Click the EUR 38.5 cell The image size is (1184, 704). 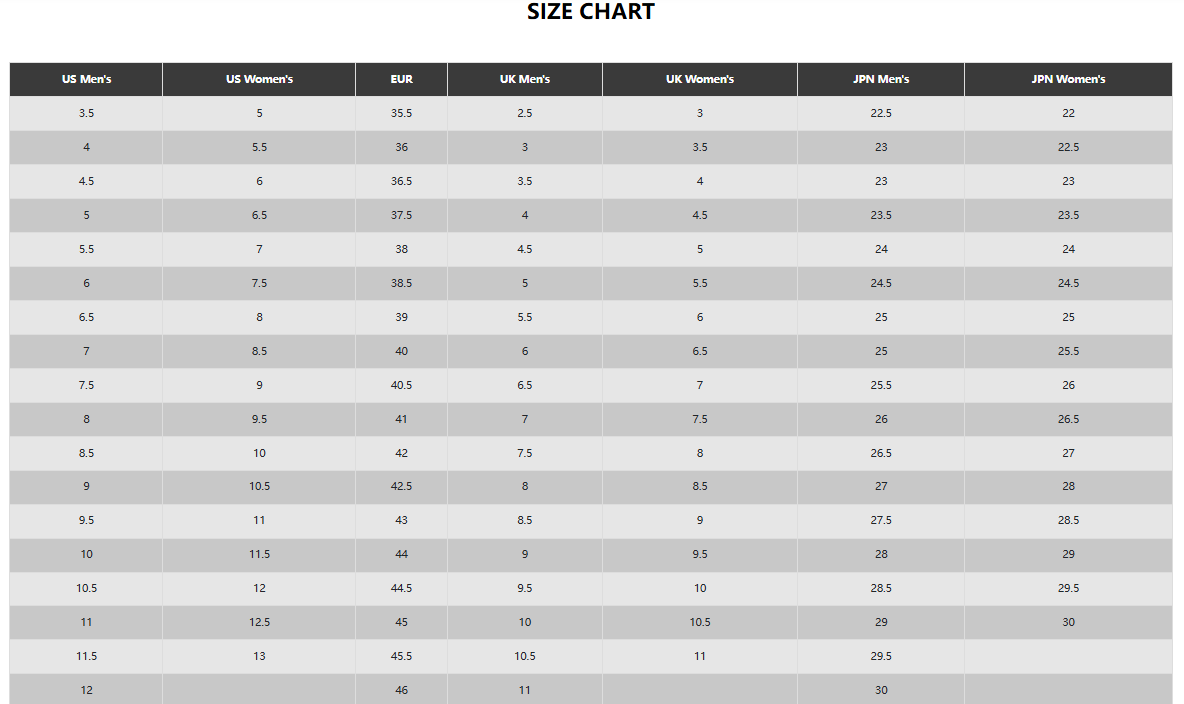[401, 283]
